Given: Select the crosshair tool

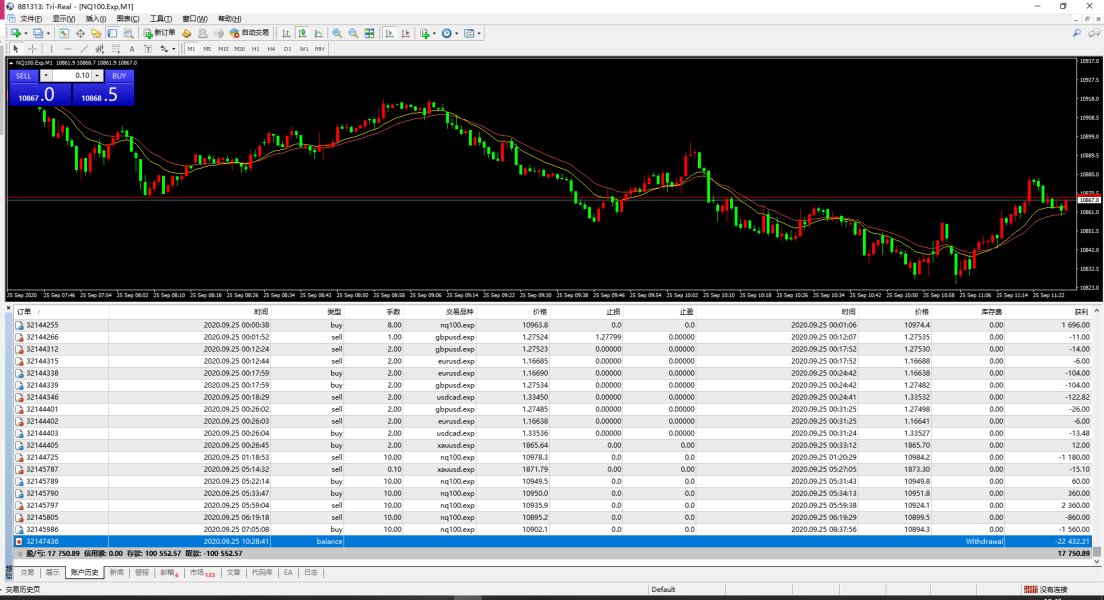Looking at the screenshot, I should tap(33, 48).
